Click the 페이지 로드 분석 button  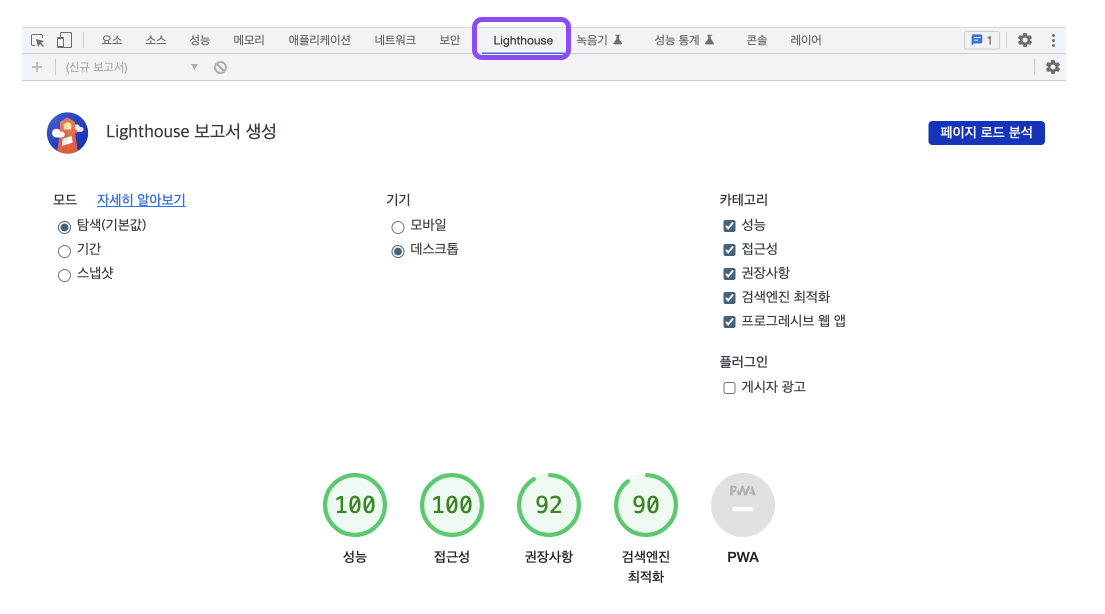coord(986,133)
